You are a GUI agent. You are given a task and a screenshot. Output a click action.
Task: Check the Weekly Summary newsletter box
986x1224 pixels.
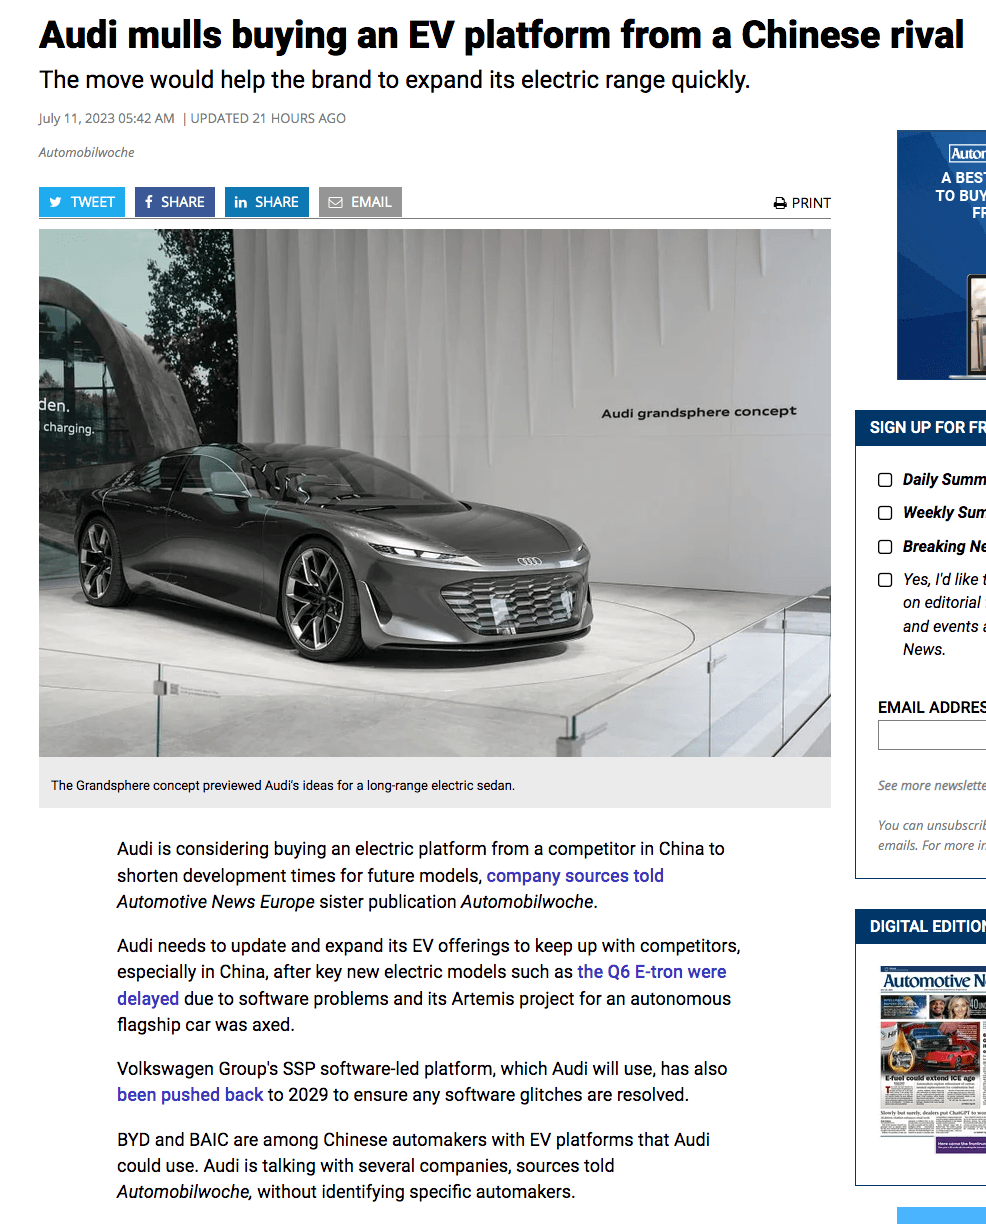pos(885,513)
